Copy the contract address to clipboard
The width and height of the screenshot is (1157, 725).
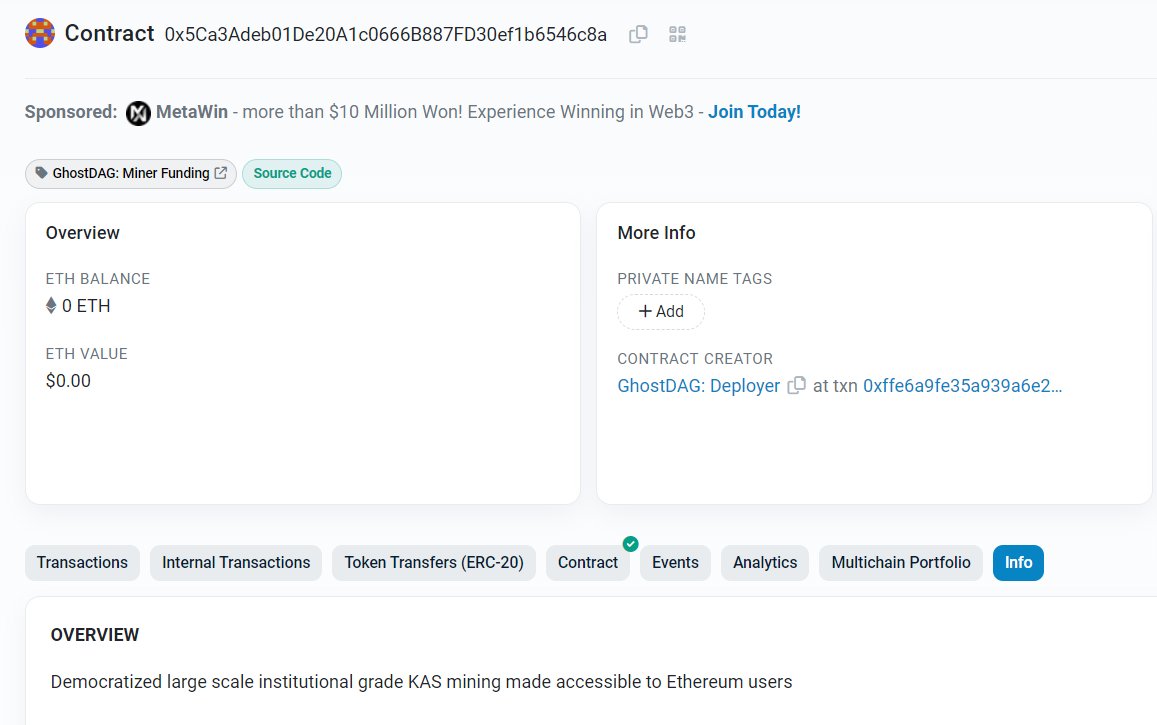[638, 35]
